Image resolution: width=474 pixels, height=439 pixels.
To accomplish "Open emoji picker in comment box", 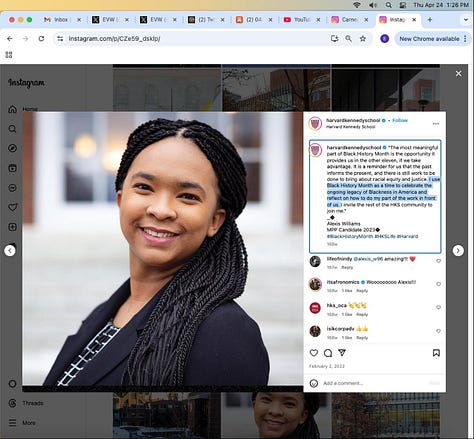I will (x=314, y=383).
